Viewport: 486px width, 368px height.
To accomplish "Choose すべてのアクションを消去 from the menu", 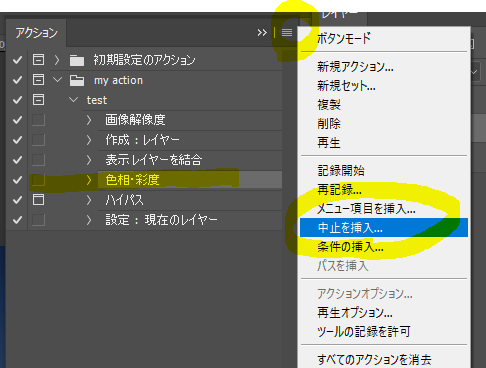I will (x=384, y=360).
